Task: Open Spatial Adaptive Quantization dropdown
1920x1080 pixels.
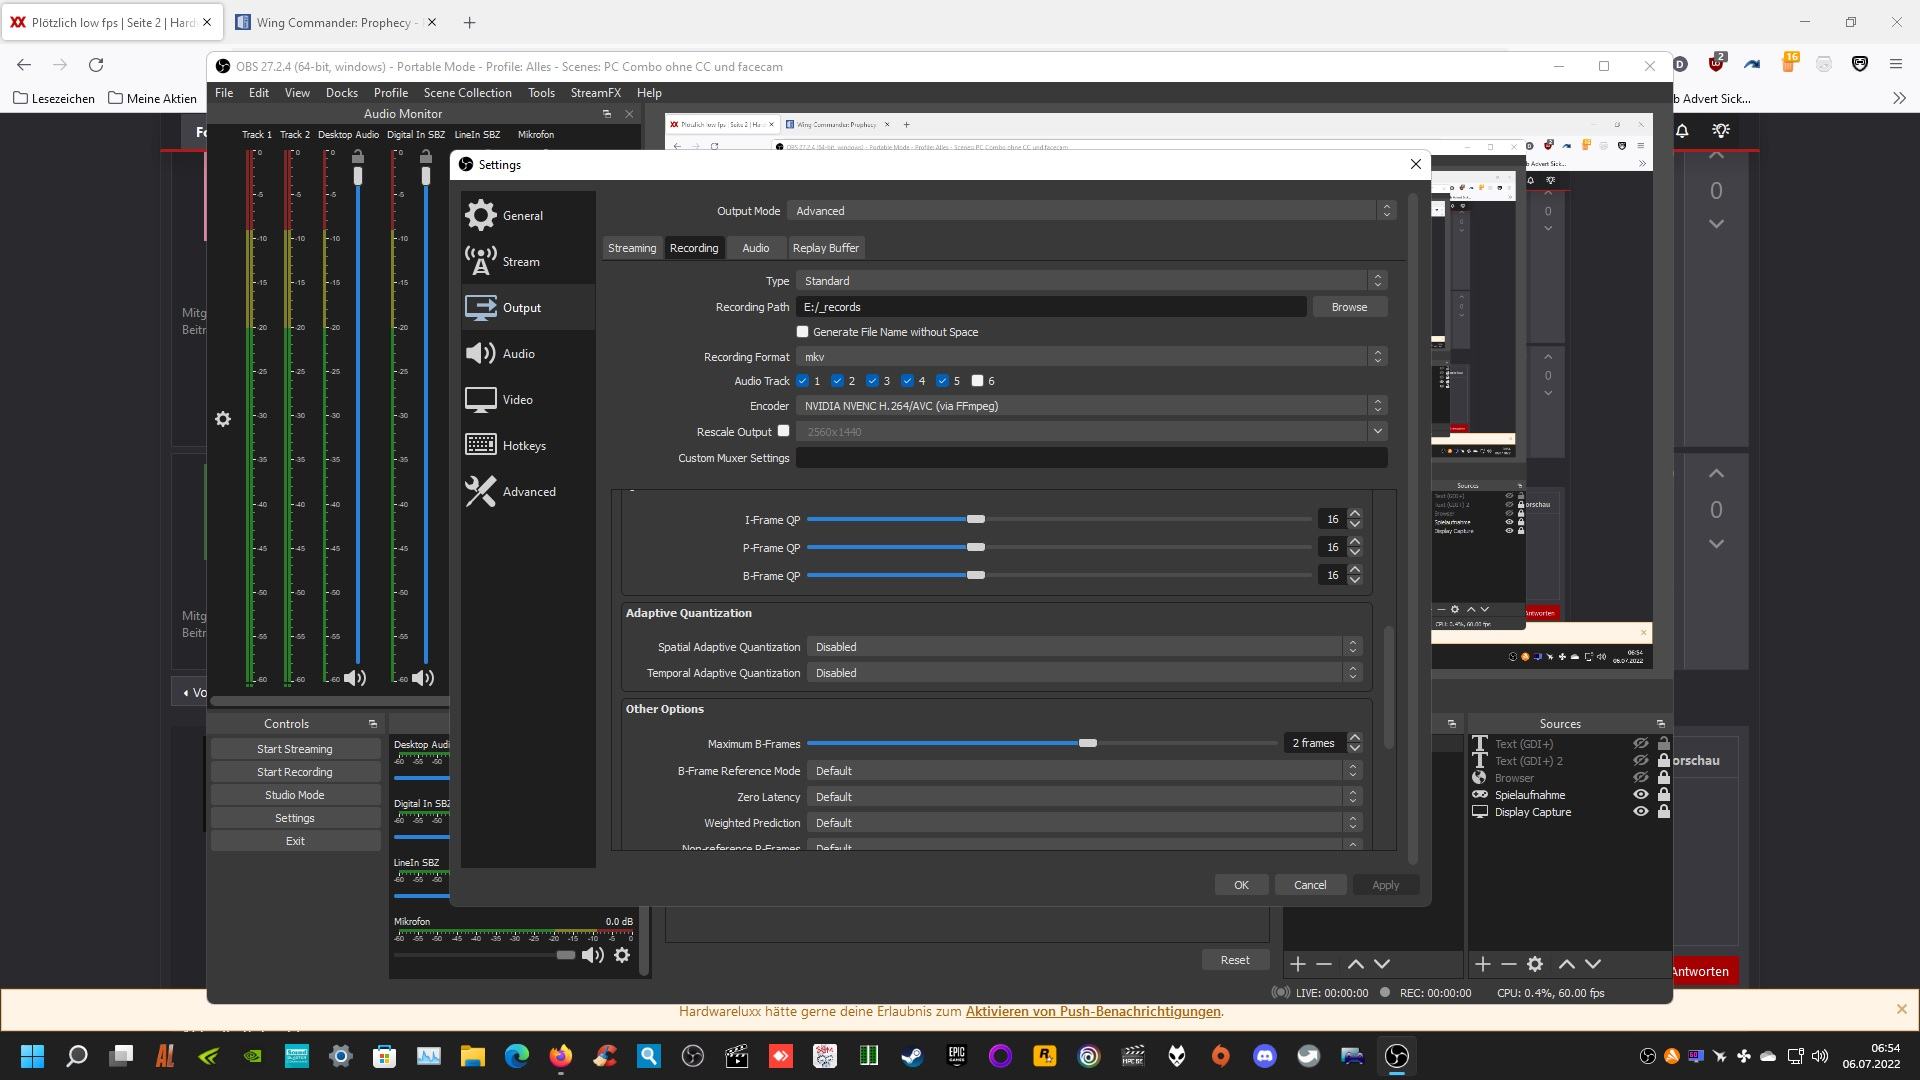Action: pyautogui.click(x=1084, y=647)
